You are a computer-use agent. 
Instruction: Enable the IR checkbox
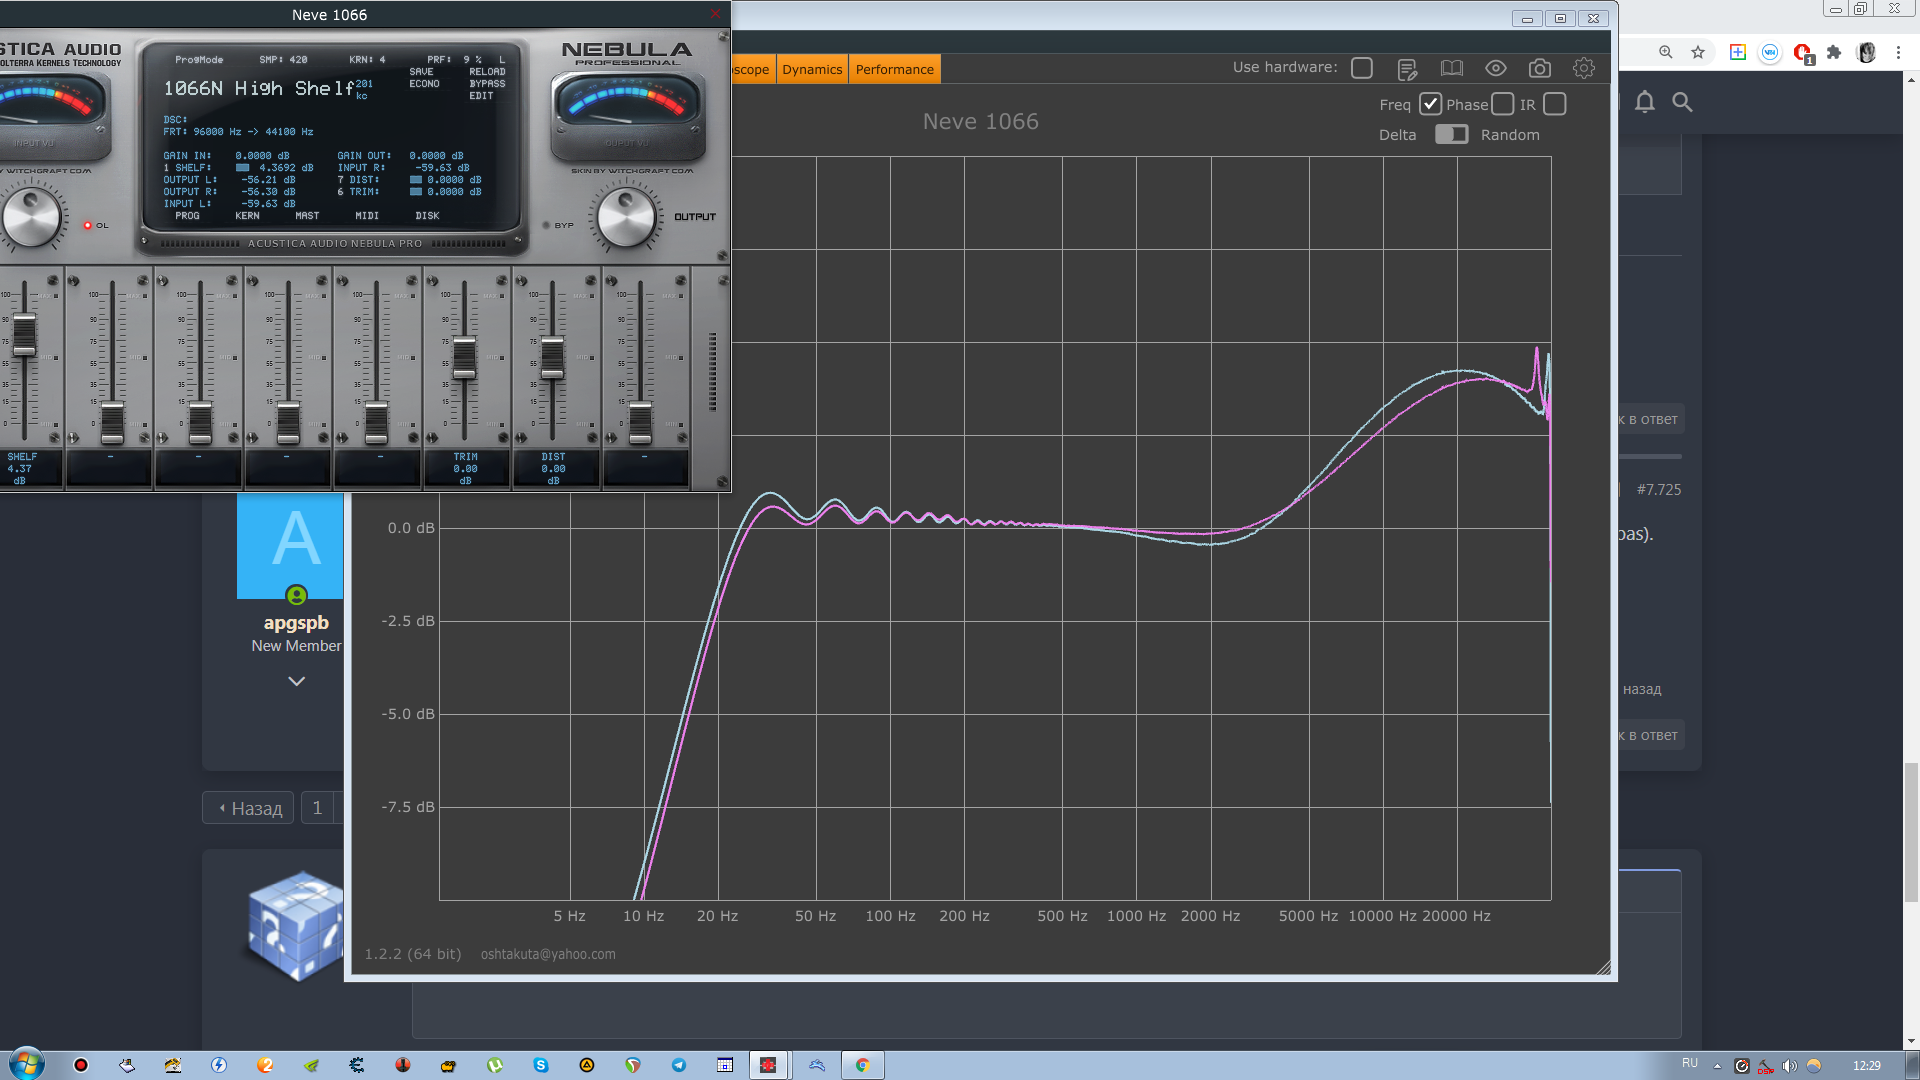coord(1555,104)
